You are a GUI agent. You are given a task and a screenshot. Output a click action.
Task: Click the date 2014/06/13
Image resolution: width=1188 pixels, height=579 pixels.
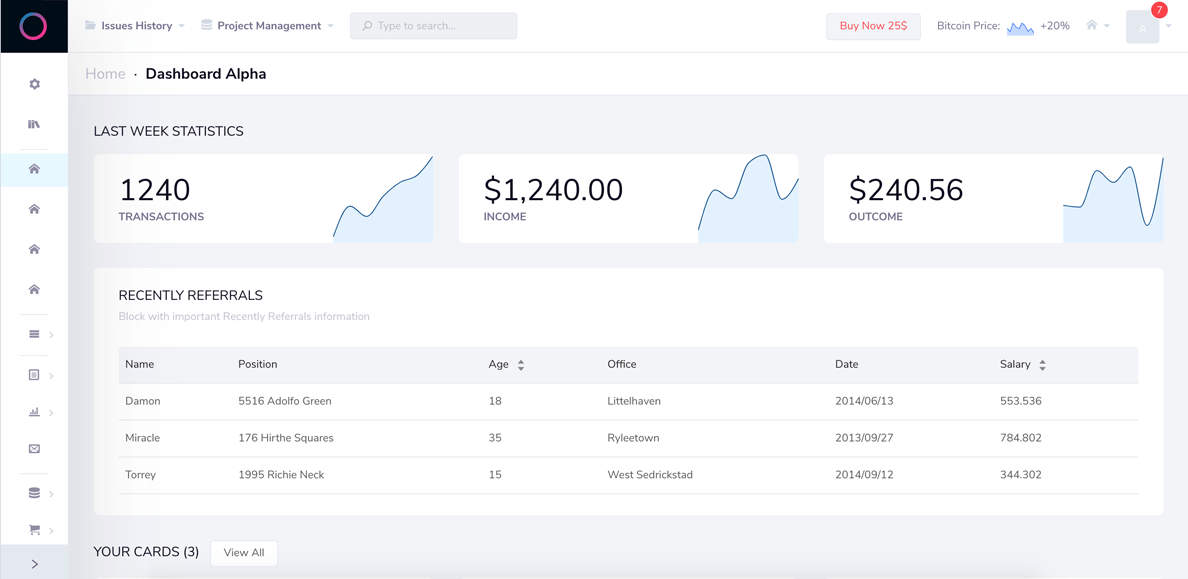864,401
